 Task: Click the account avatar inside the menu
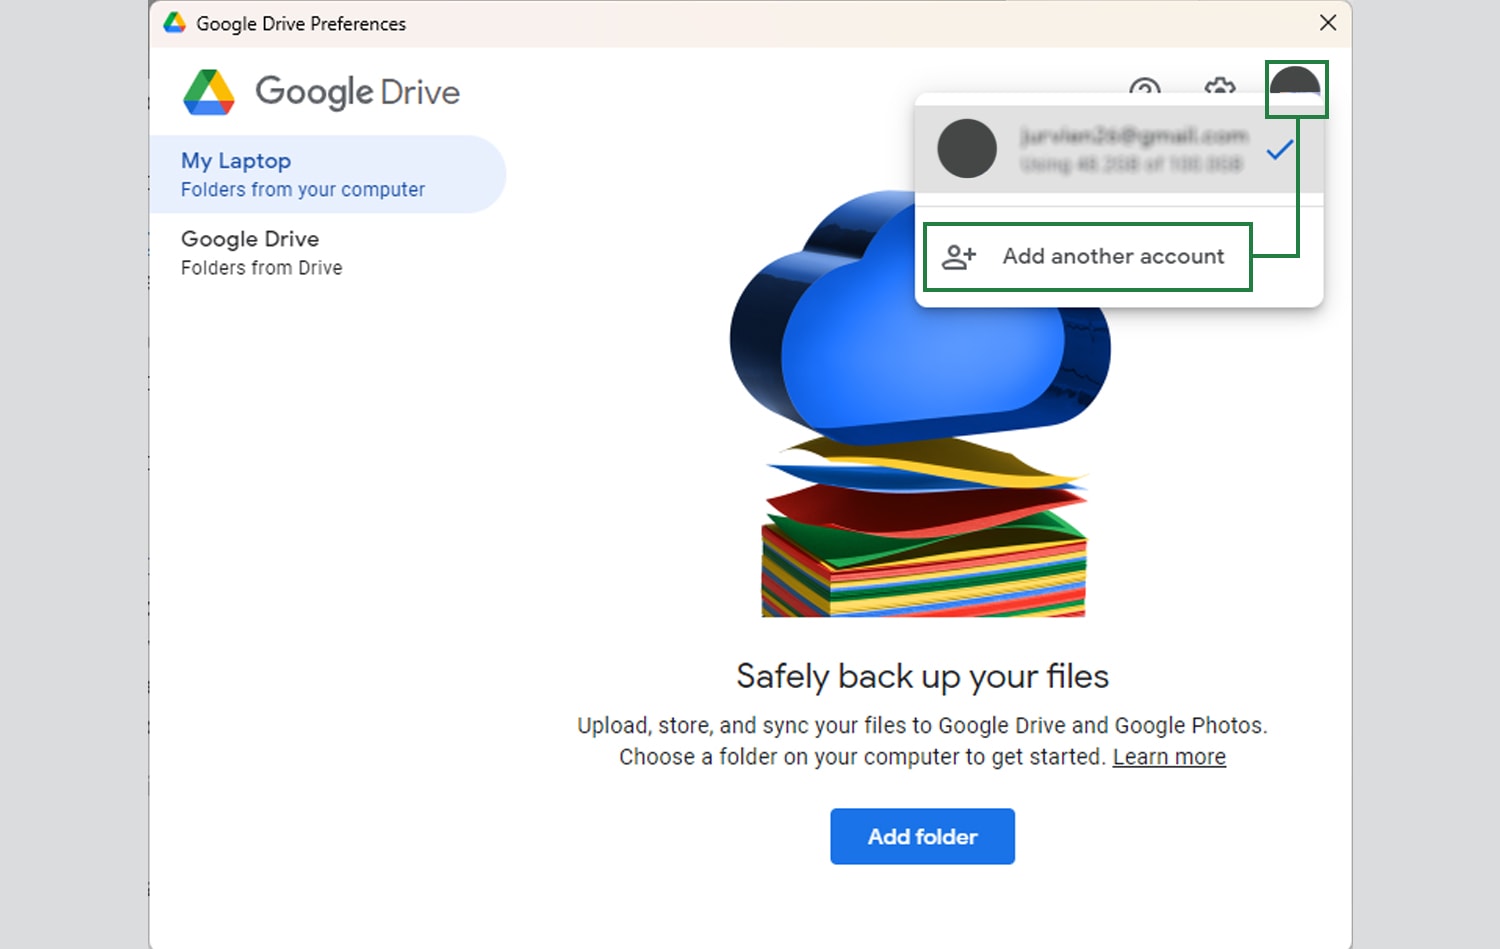pyautogui.click(x=967, y=149)
